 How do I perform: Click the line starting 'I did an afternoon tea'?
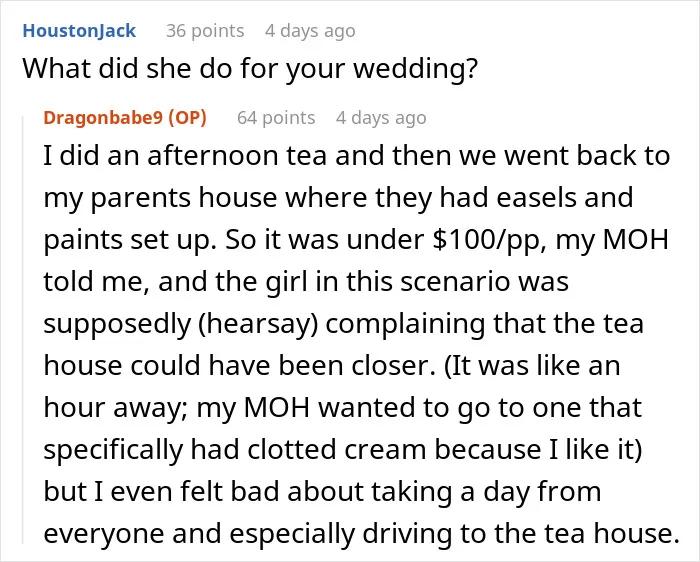pyautogui.click(x=357, y=155)
